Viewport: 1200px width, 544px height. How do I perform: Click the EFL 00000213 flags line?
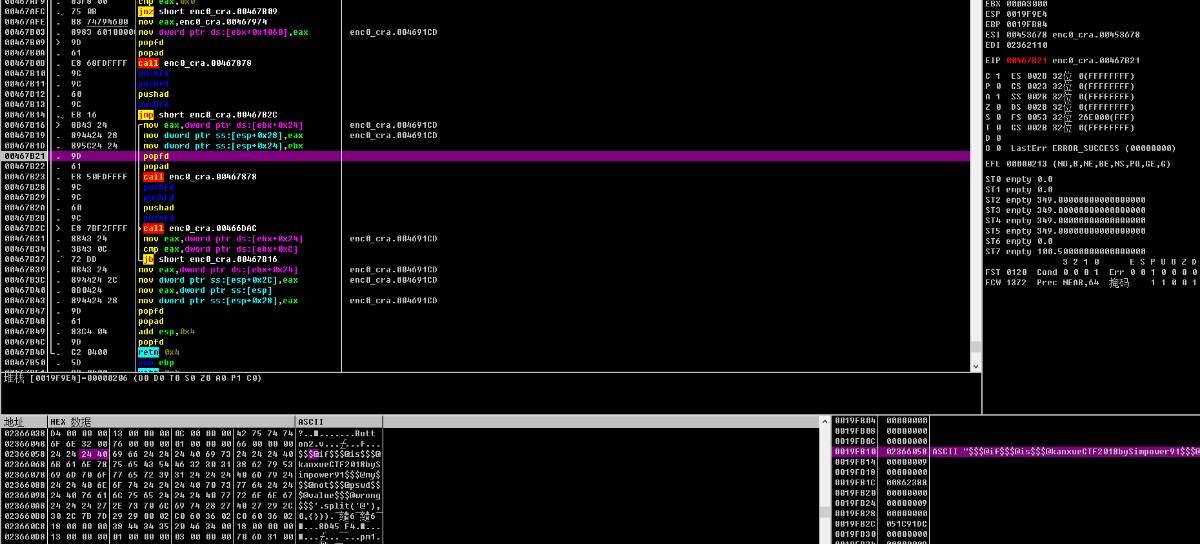tap(1078, 163)
